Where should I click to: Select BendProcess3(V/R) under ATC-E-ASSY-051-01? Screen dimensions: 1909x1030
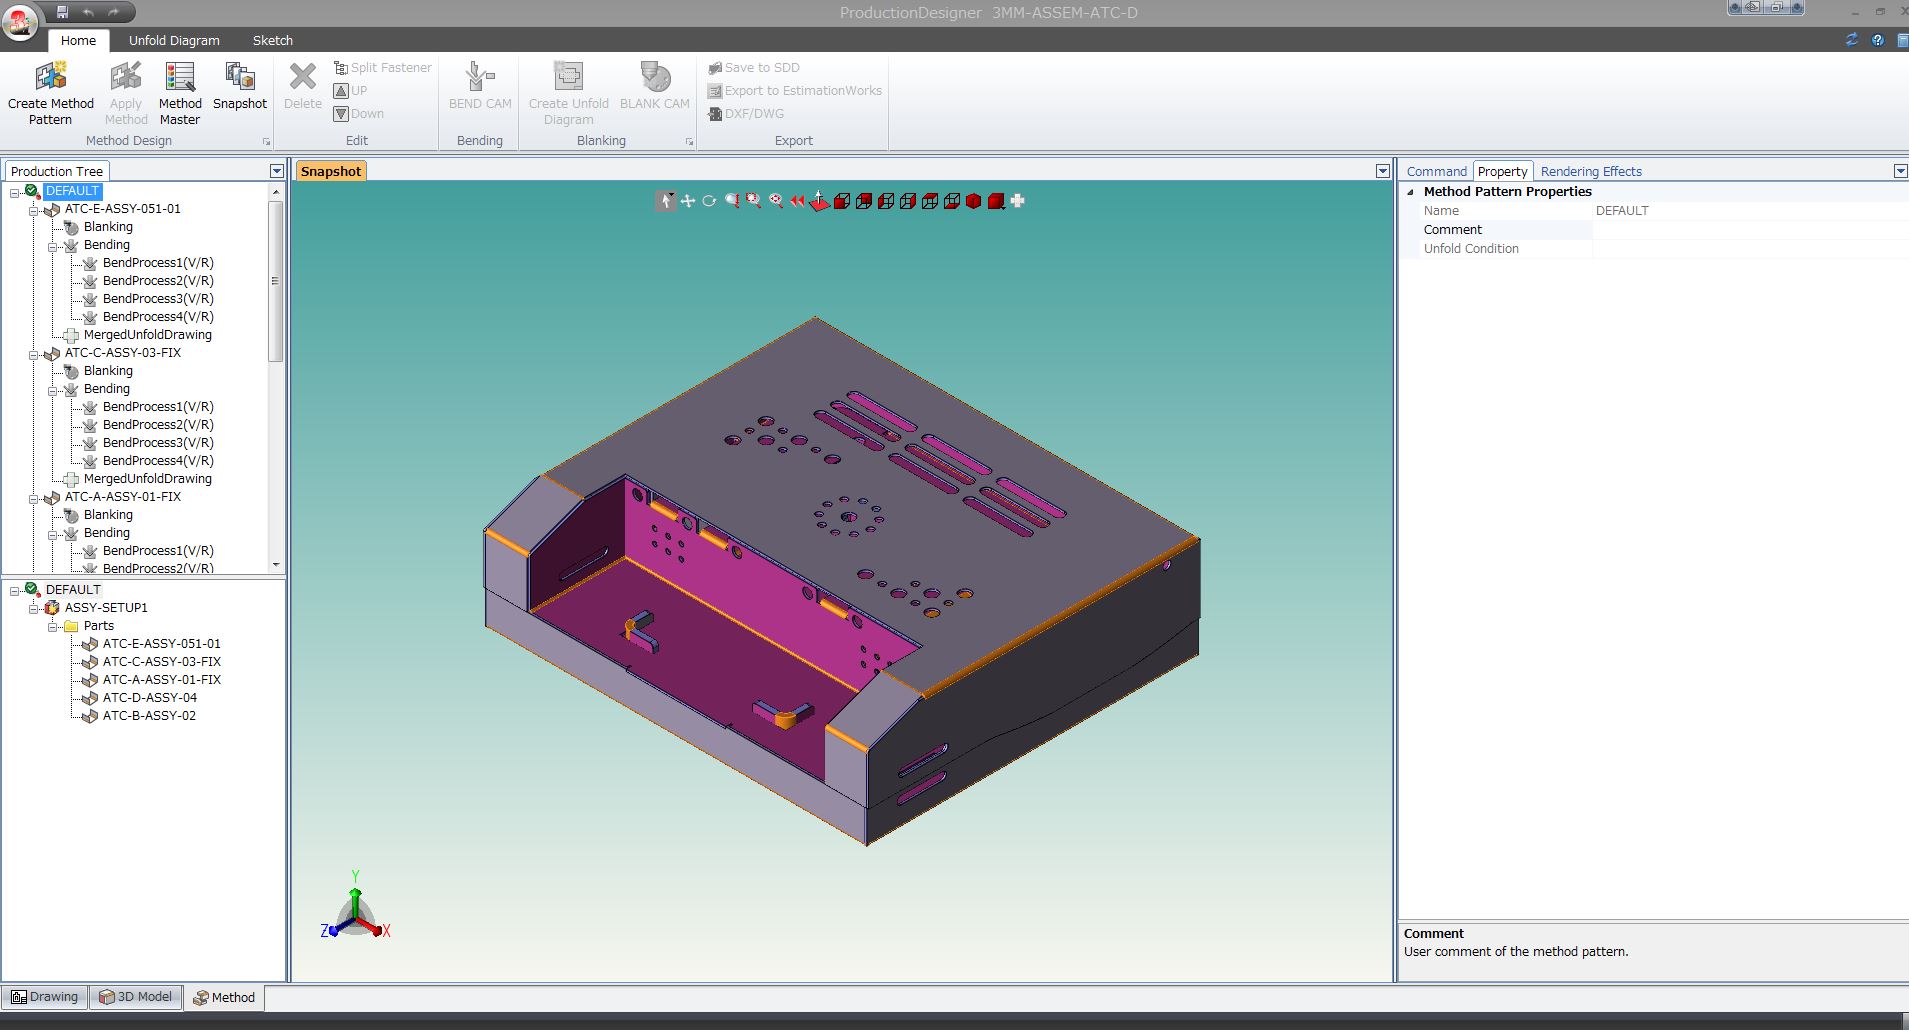[x=158, y=299]
